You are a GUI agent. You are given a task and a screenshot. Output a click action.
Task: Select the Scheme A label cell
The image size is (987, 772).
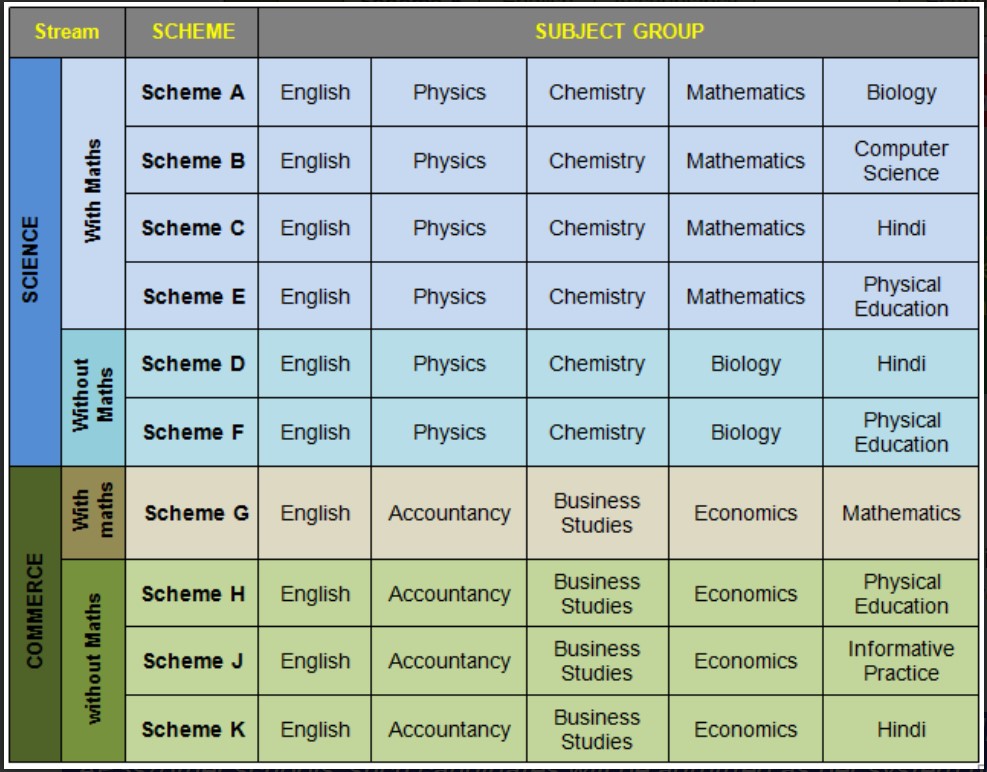point(192,92)
